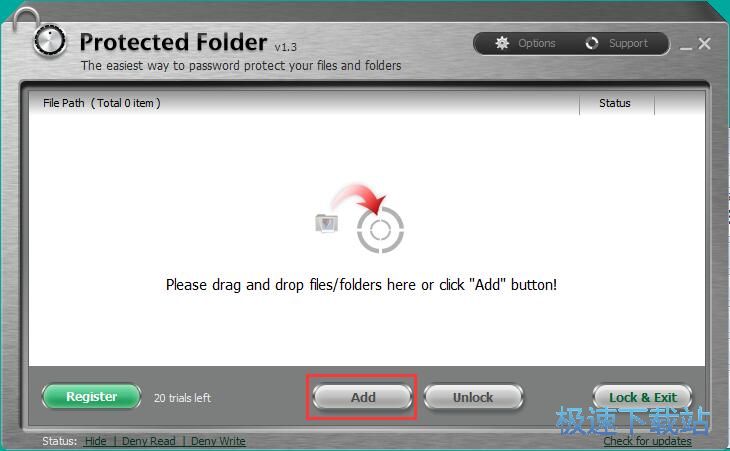730x451 pixels.
Task: Click the Add button
Action: tap(363, 397)
